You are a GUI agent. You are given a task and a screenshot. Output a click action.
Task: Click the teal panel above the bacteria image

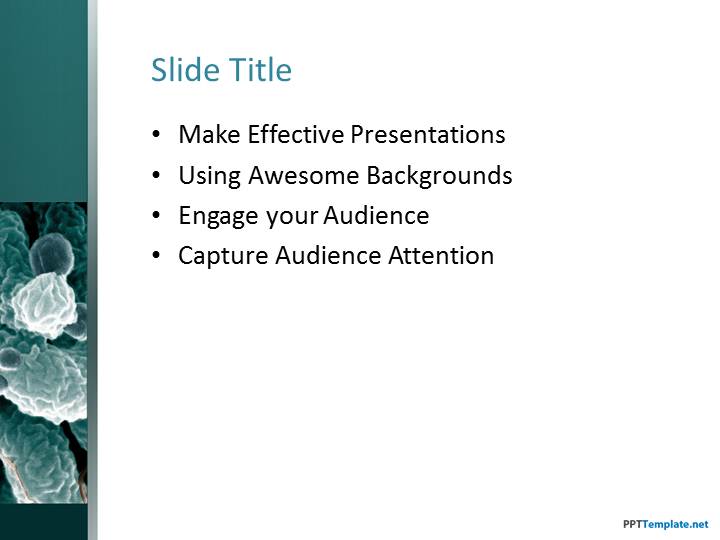(43, 100)
